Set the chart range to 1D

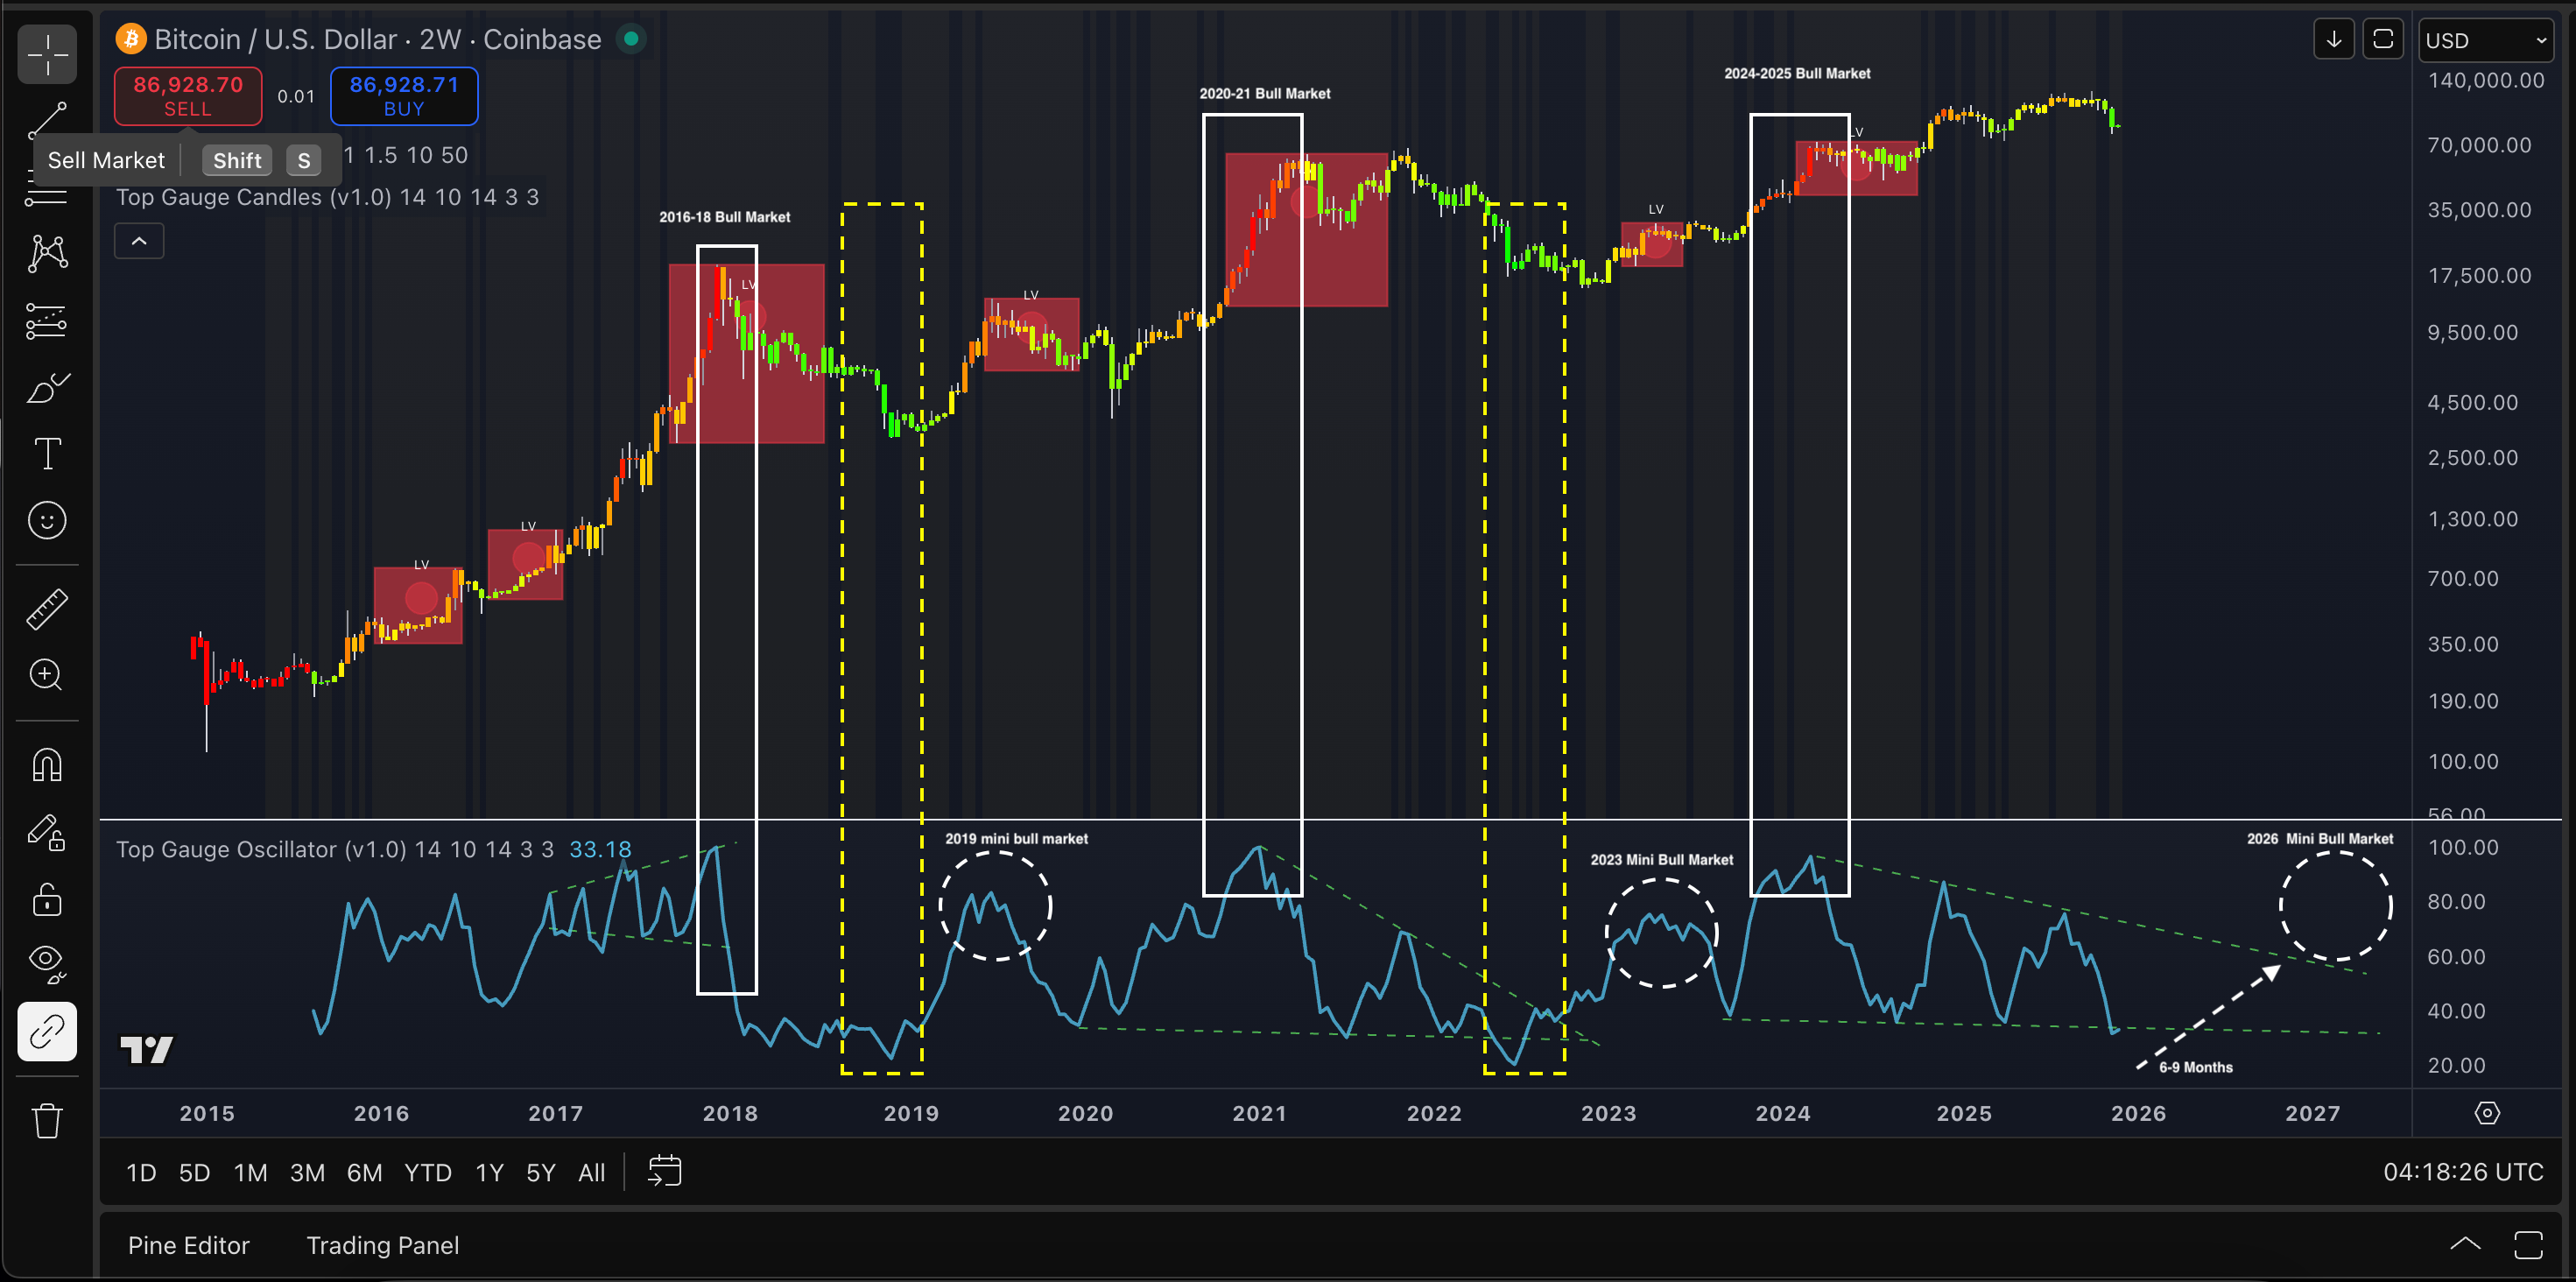click(x=141, y=1172)
